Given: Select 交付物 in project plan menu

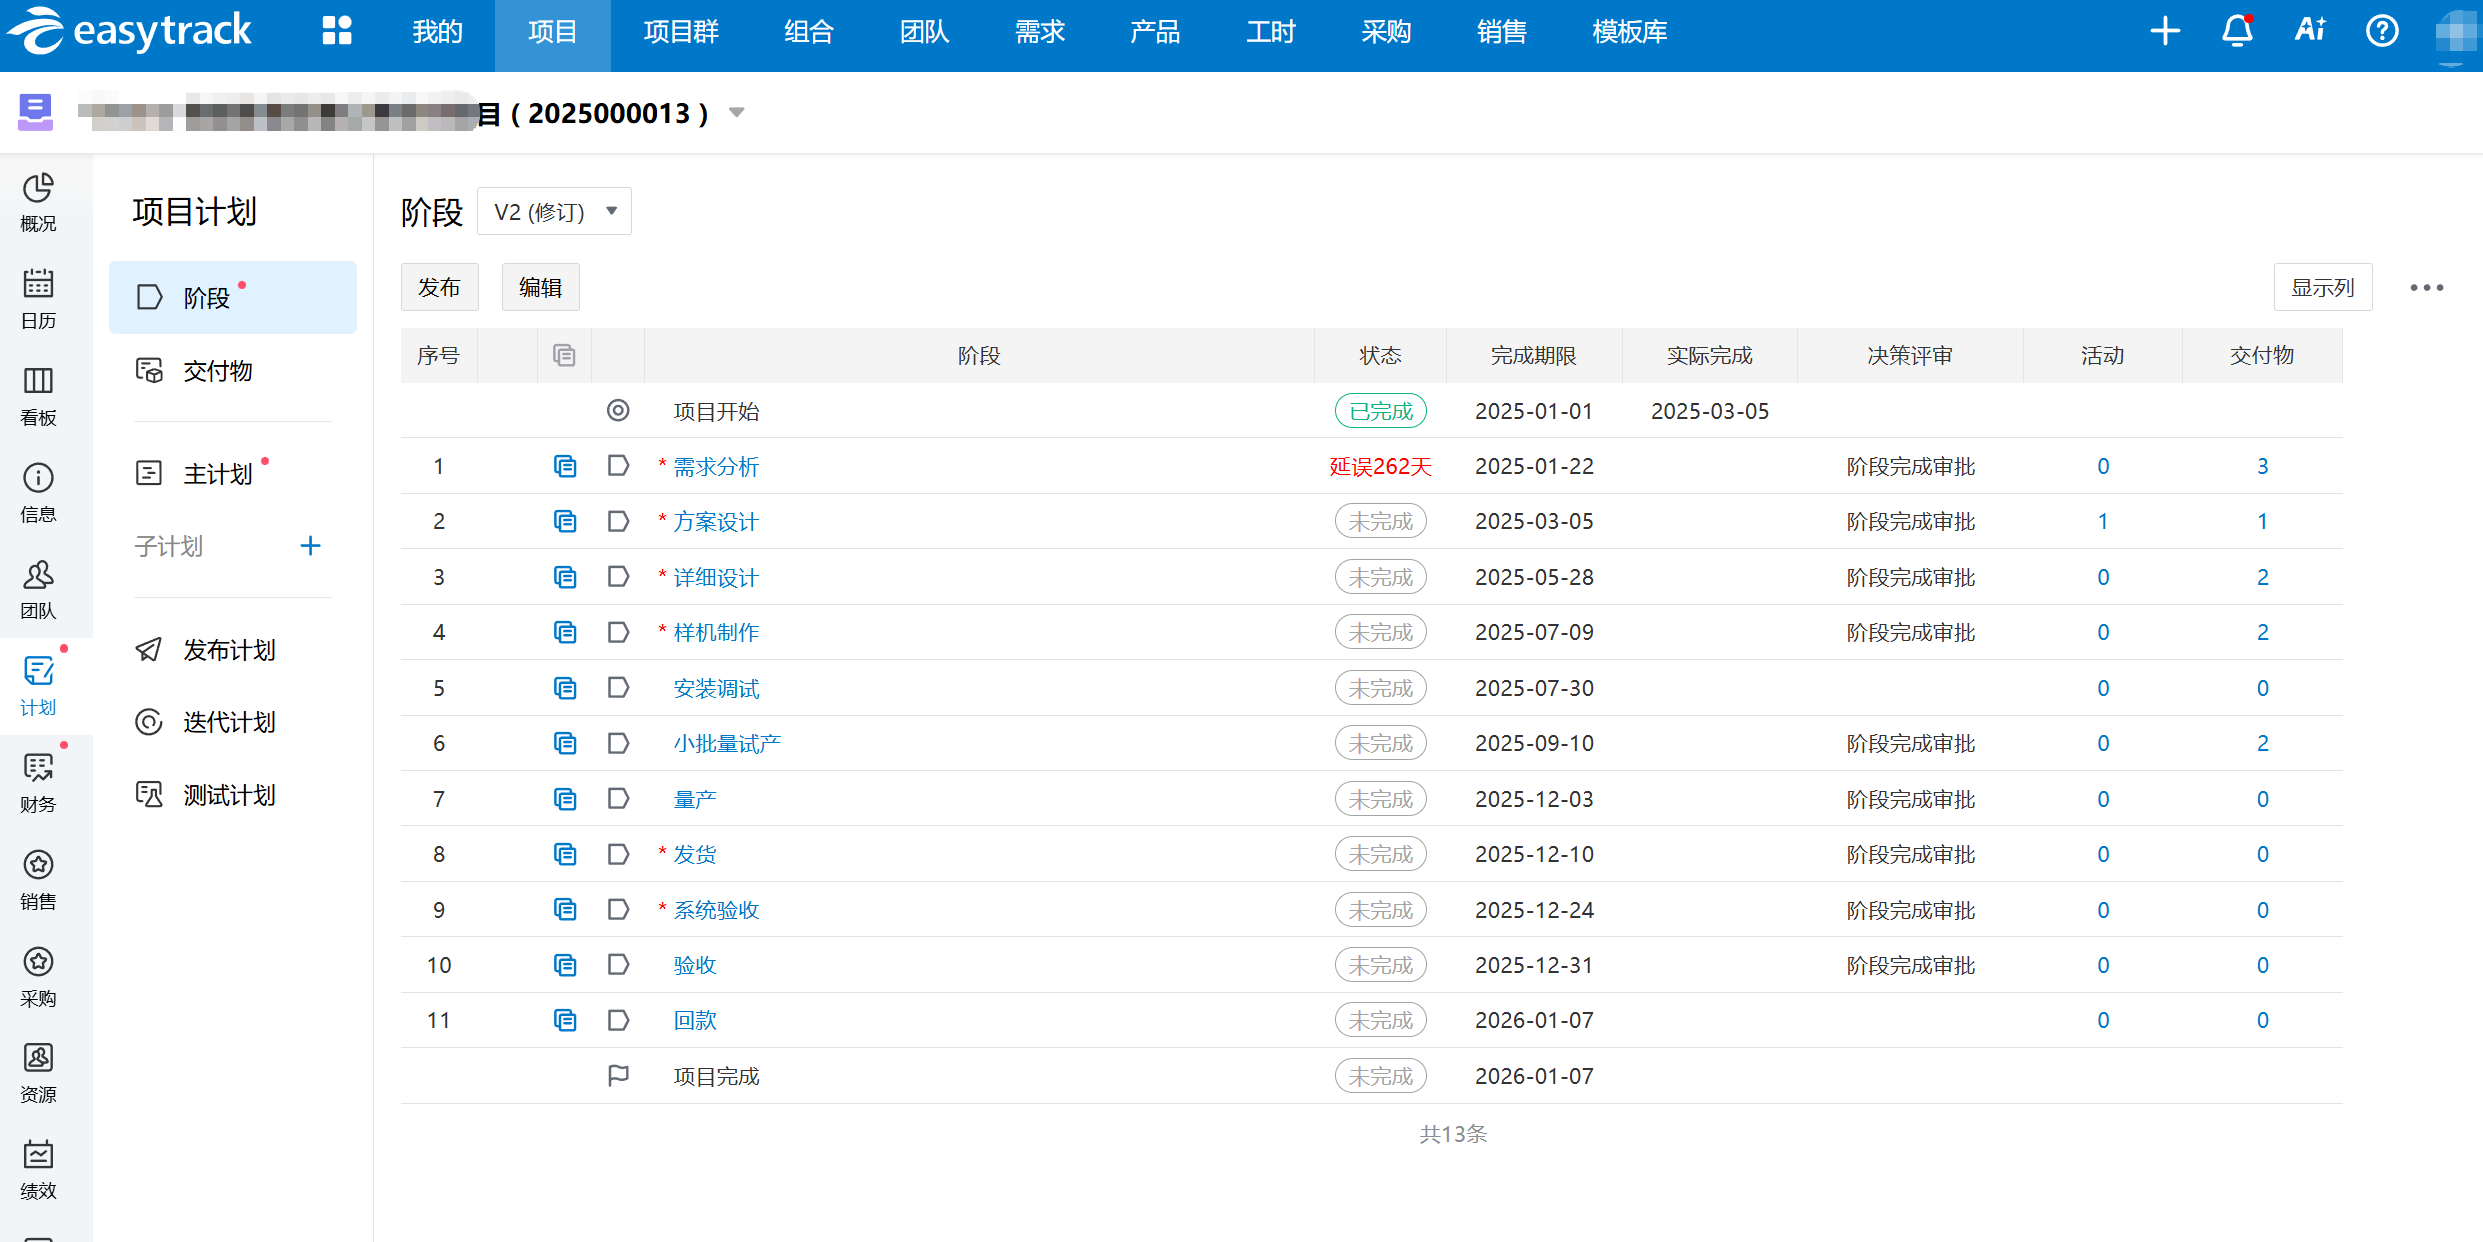Looking at the screenshot, I should (x=217, y=371).
